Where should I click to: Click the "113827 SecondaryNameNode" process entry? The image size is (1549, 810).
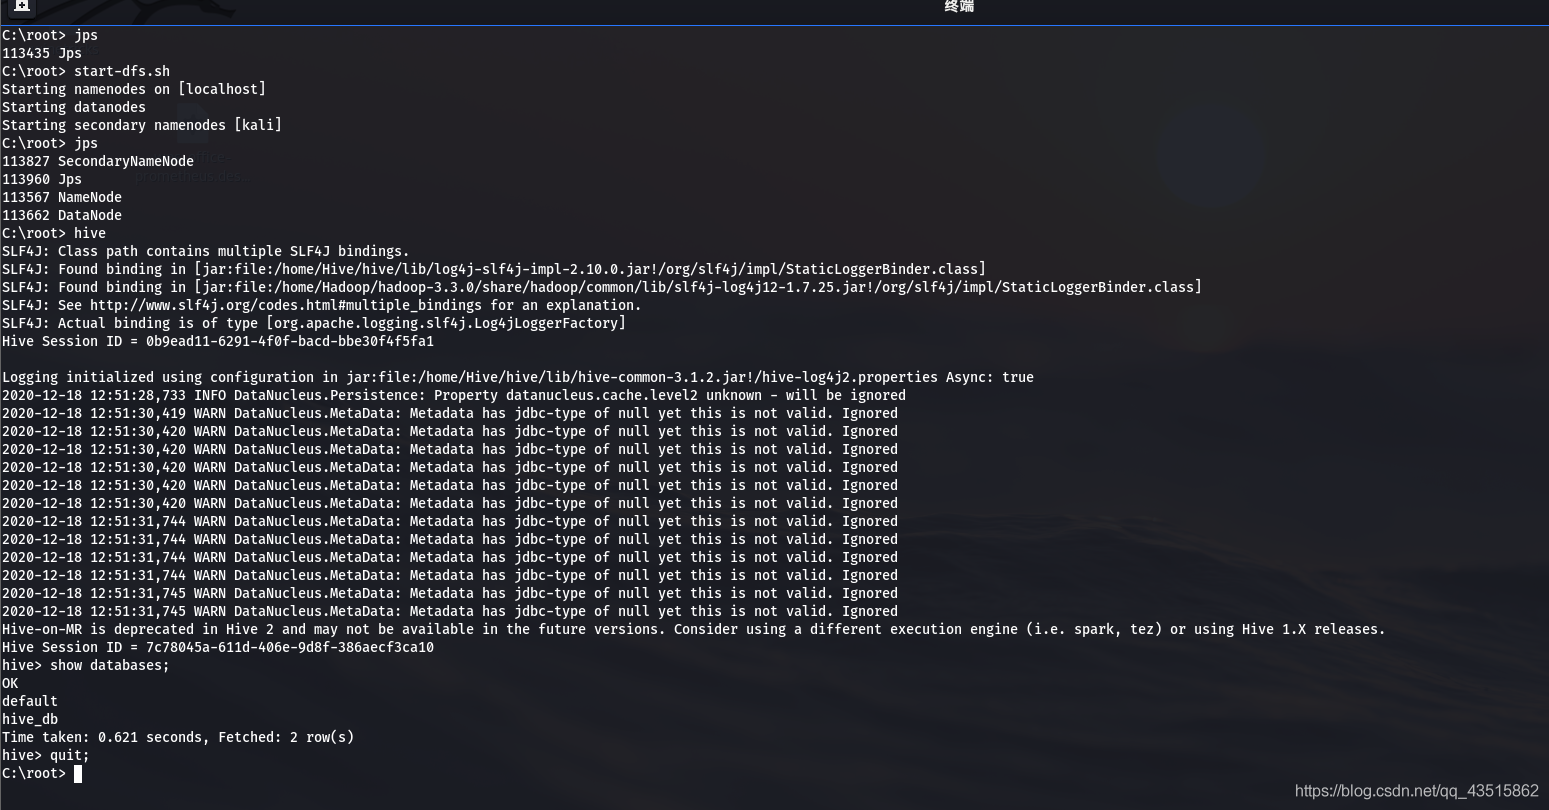pyautogui.click(x=98, y=161)
